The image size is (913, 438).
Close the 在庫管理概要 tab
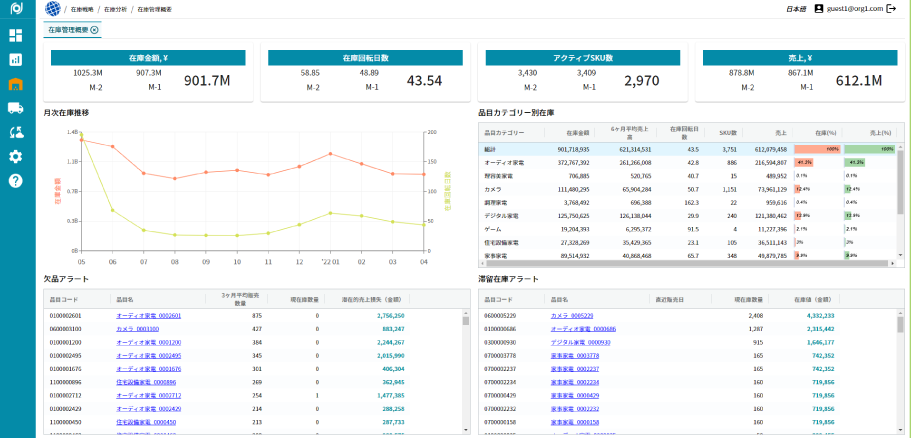pos(95,30)
